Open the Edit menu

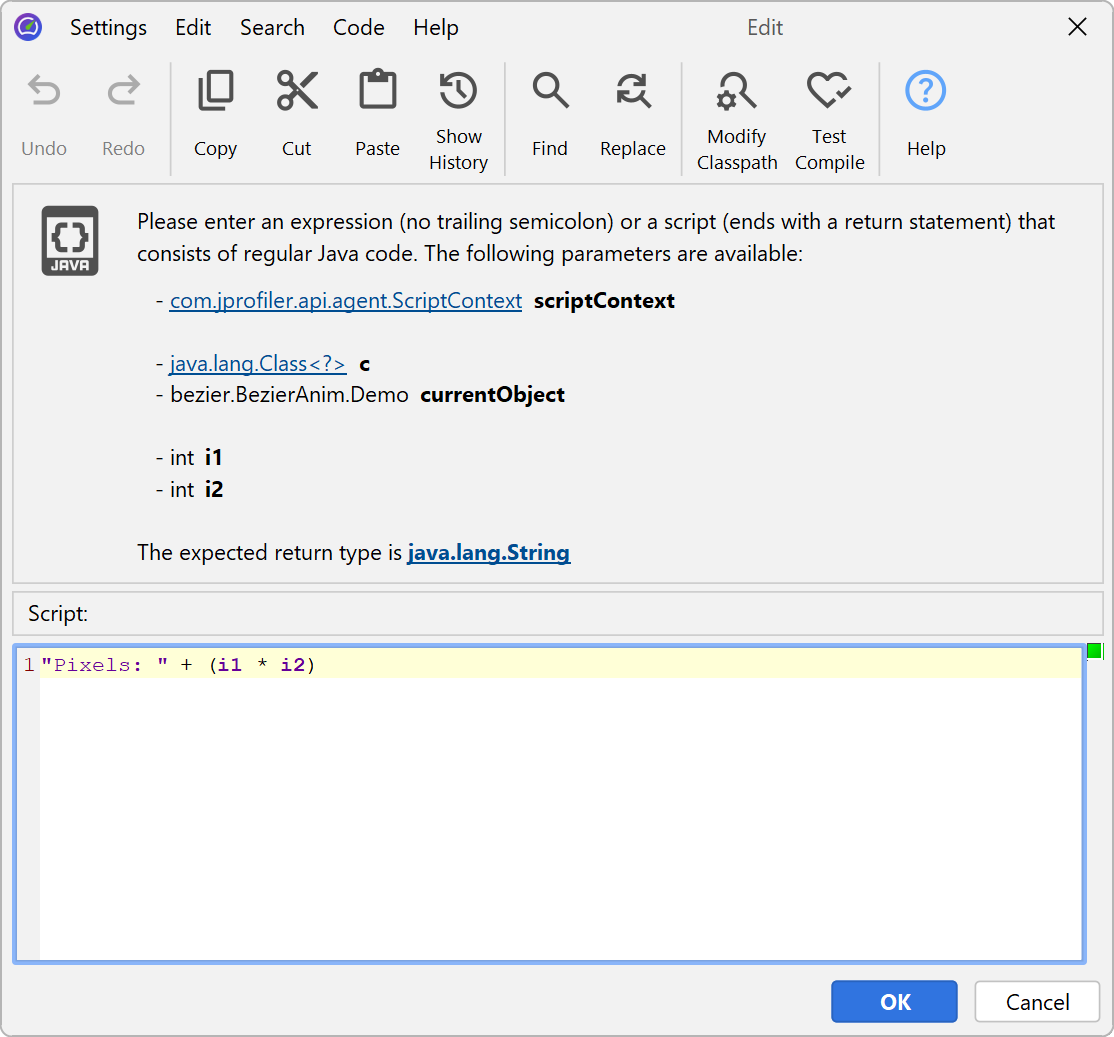click(193, 28)
